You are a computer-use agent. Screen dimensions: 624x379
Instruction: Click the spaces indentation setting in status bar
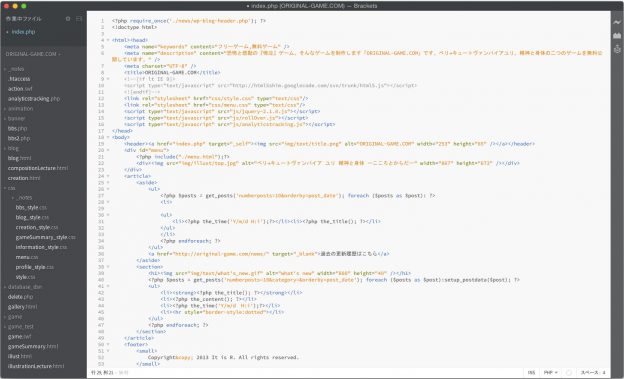click(x=593, y=373)
